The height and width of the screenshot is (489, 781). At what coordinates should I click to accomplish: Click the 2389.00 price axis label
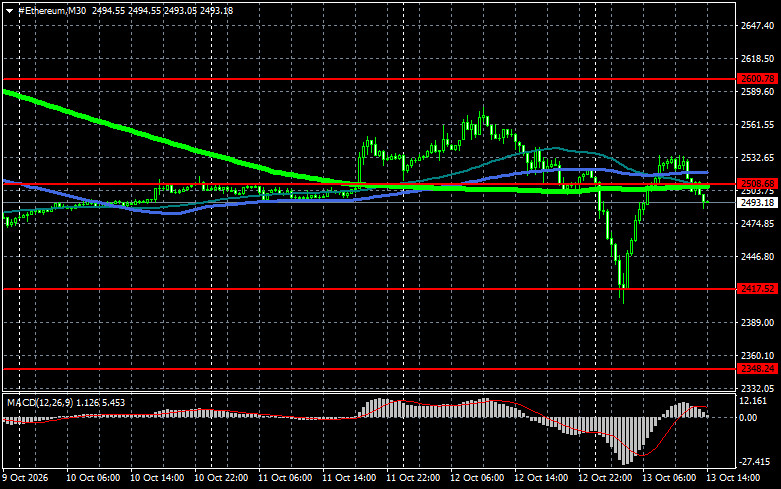(758, 323)
